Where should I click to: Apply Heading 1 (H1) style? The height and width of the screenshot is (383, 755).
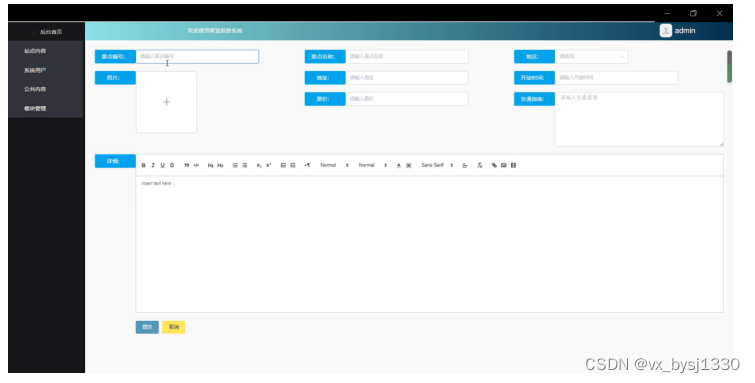pyautogui.click(x=210, y=165)
